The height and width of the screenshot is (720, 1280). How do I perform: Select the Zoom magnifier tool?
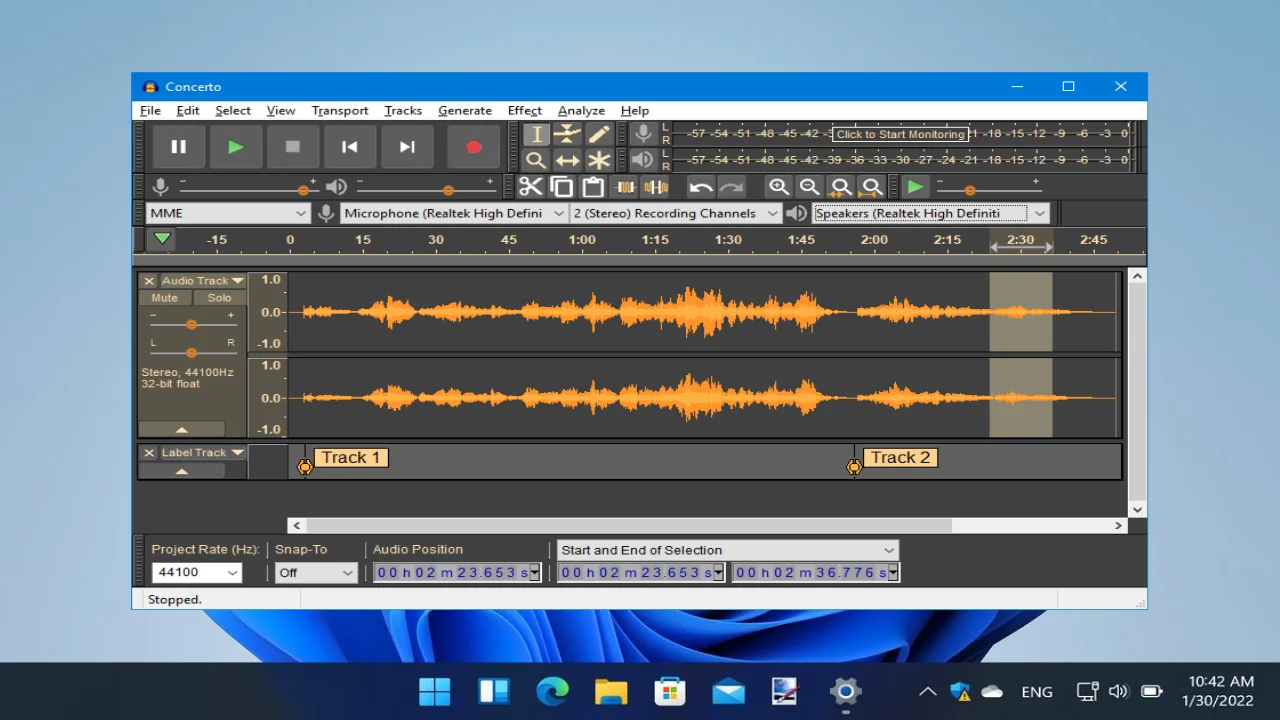[536, 160]
